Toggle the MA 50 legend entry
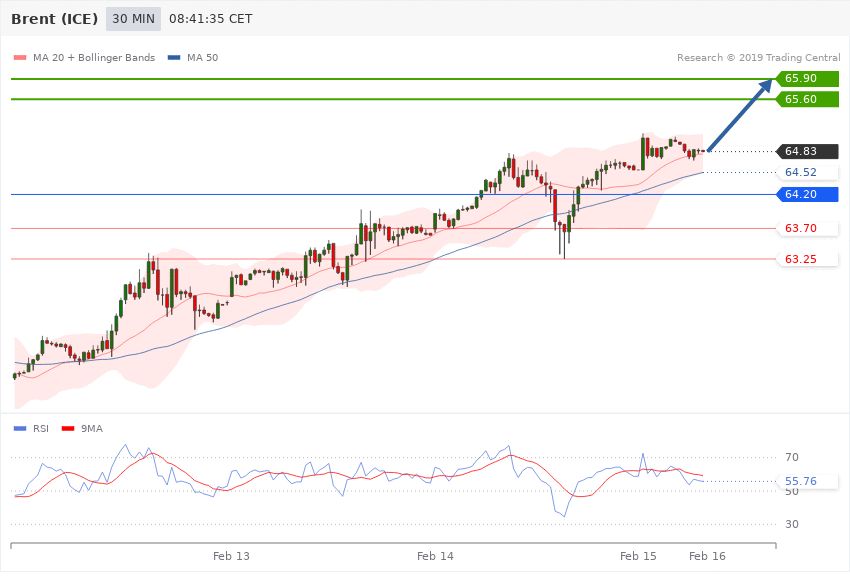Viewport: 850px width, 576px height. tap(193, 58)
